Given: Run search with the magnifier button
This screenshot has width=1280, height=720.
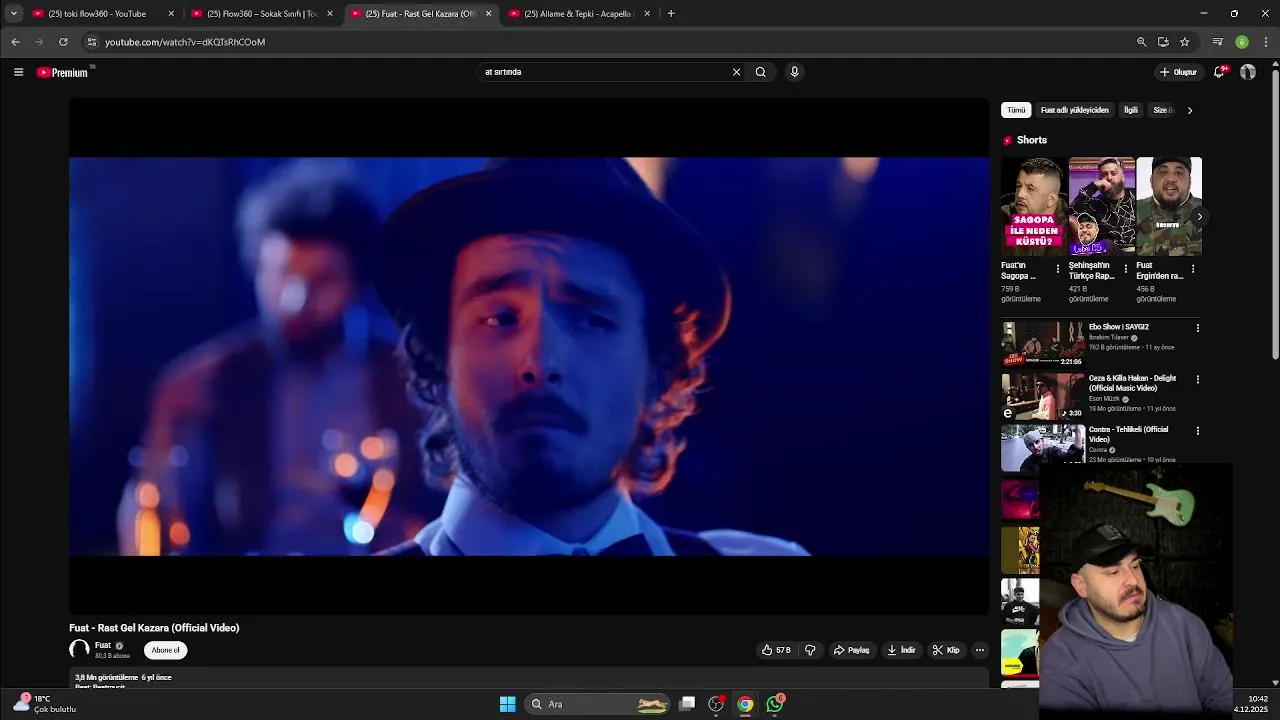Looking at the screenshot, I should pos(761,72).
